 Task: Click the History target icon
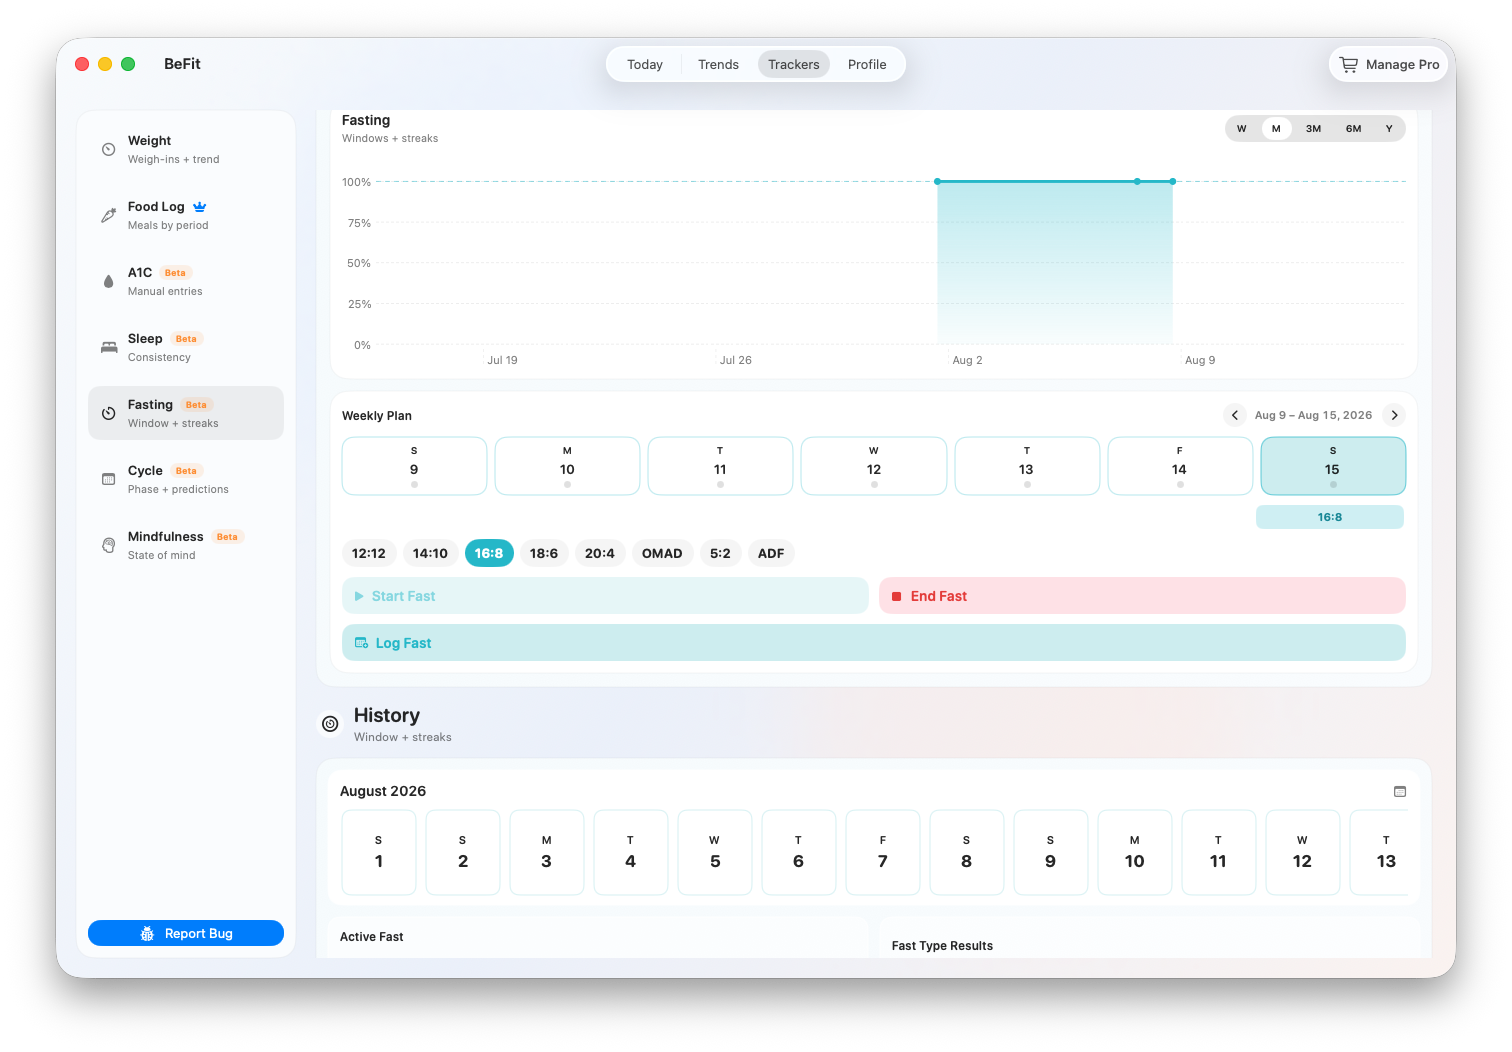pyautogui.click(x=330, y=724)
